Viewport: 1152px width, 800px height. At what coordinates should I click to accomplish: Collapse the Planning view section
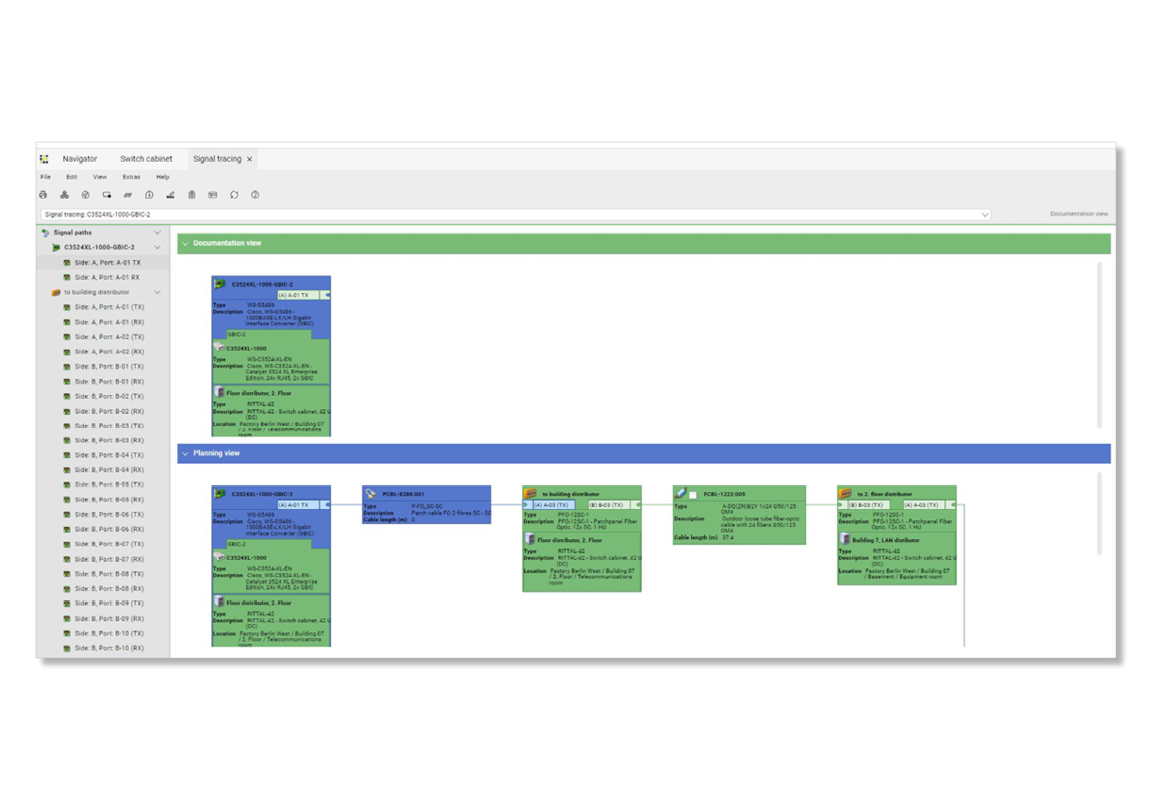[x=185, y=453]
